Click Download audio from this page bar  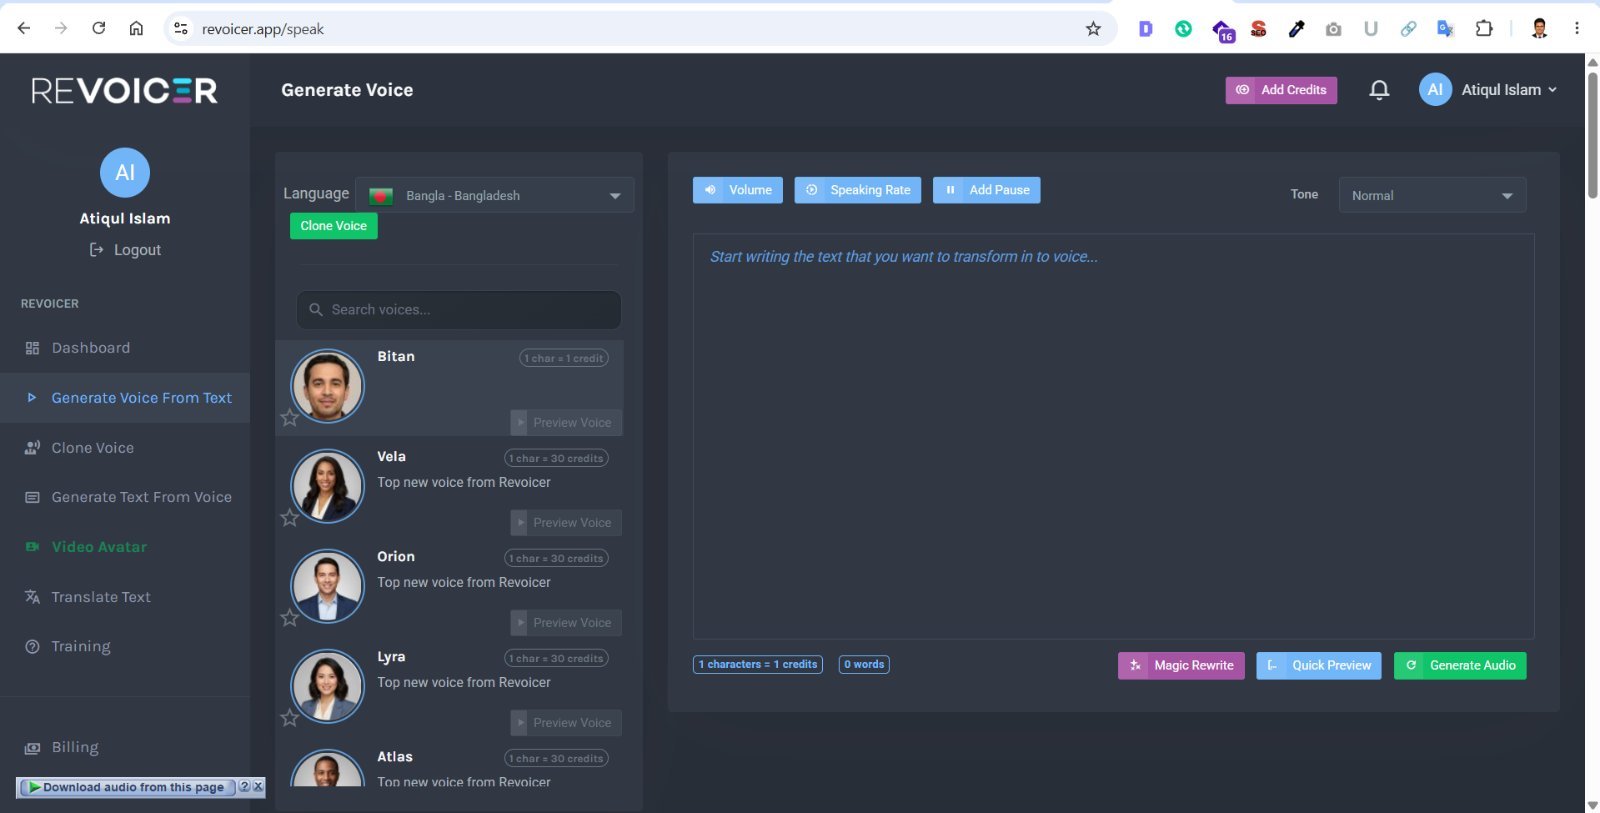coord(128,787)
